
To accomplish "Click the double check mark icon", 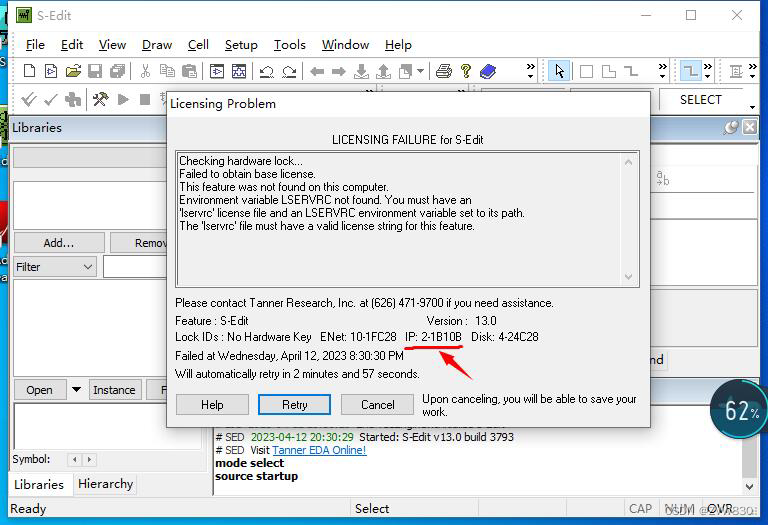I will point(29,100).
